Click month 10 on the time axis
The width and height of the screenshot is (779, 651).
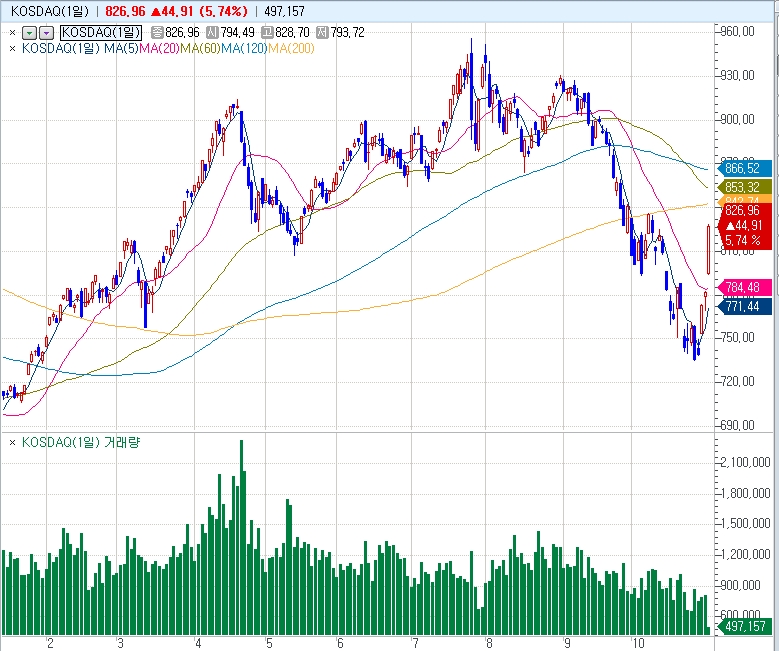pos(638,644)
